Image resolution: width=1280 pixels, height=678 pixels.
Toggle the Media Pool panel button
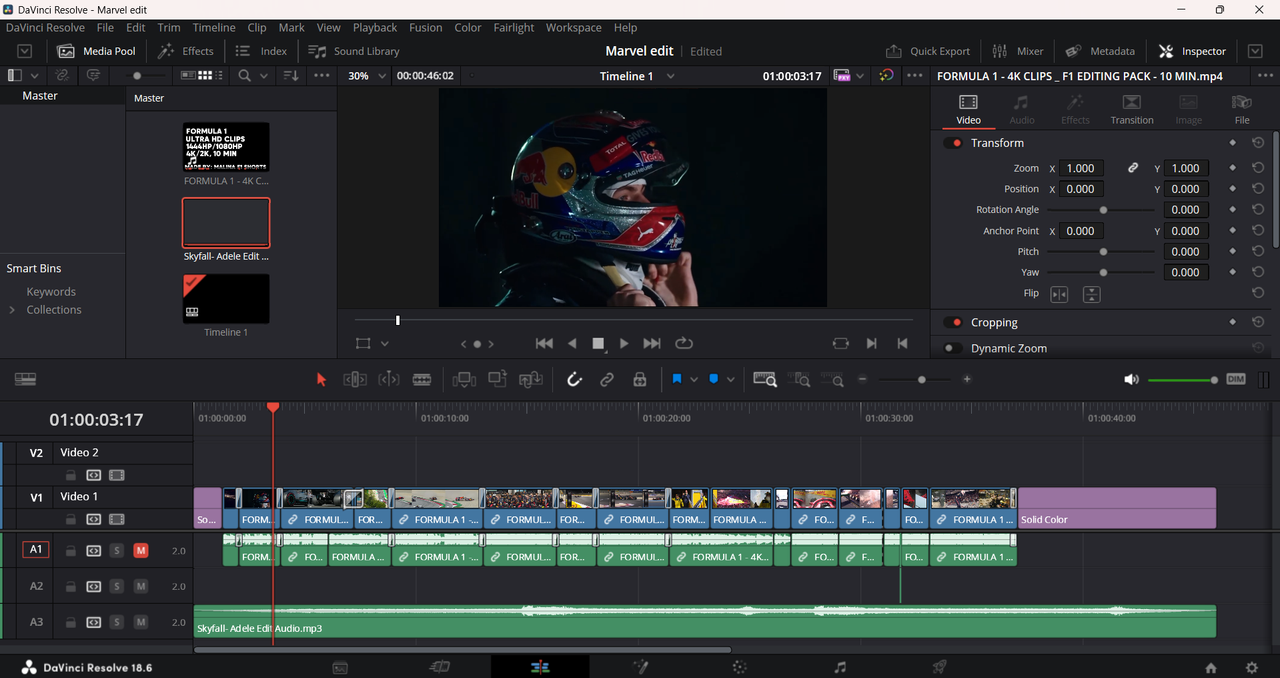96,51
